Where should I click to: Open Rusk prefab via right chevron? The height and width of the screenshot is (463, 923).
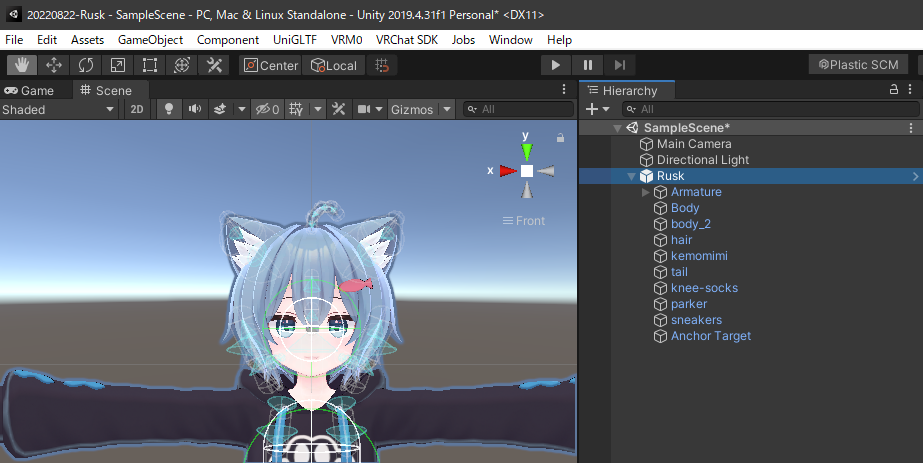915,176
